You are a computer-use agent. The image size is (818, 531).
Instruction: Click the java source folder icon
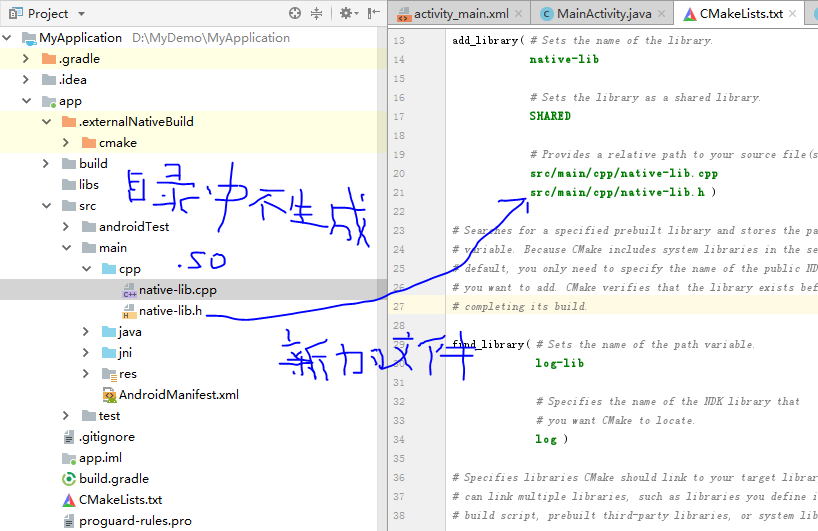click(x=109, y=332)
